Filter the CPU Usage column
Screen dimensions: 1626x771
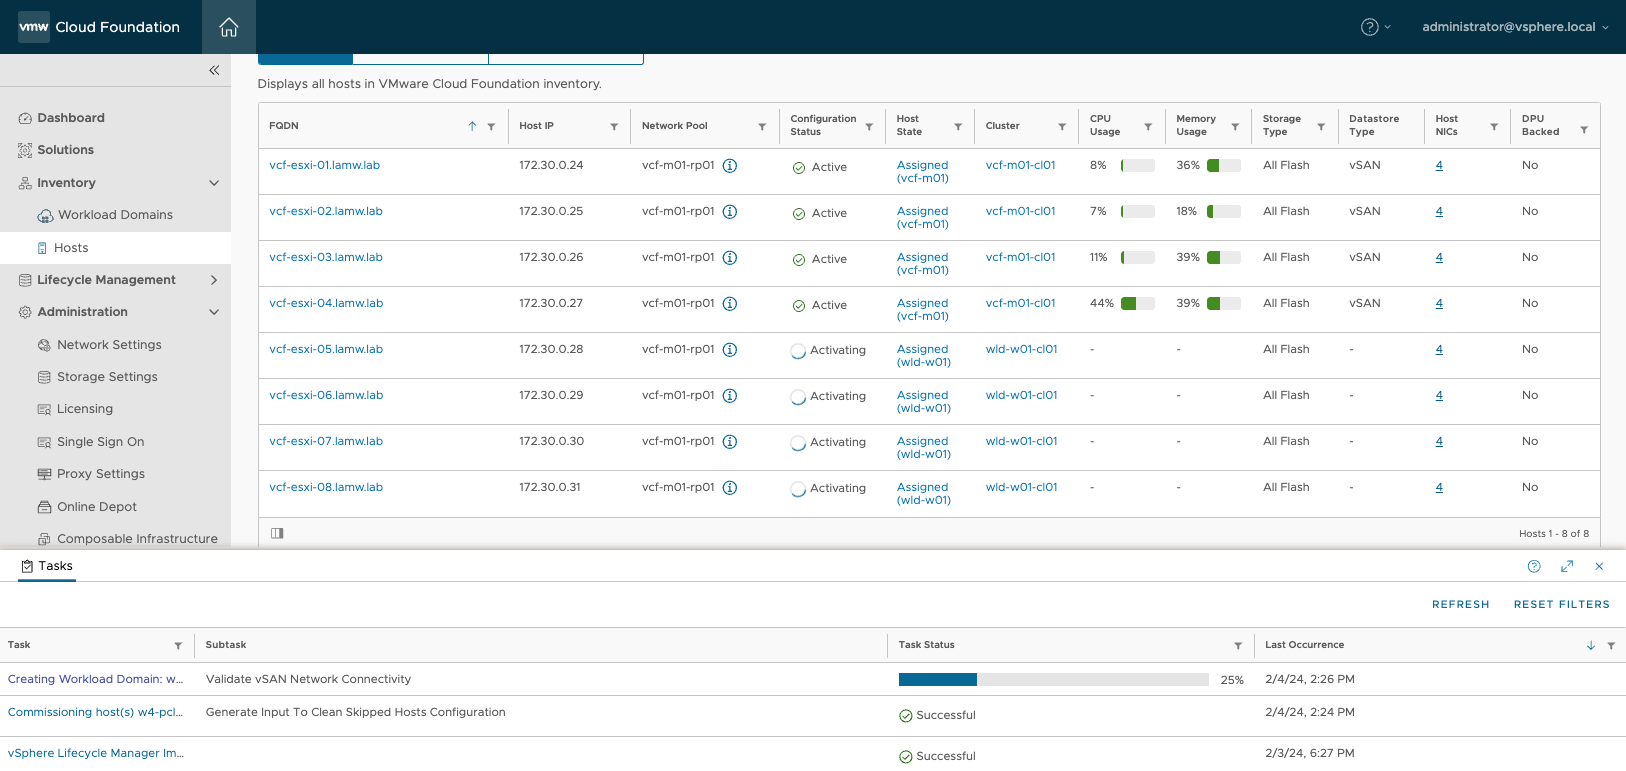(1148, 127)
